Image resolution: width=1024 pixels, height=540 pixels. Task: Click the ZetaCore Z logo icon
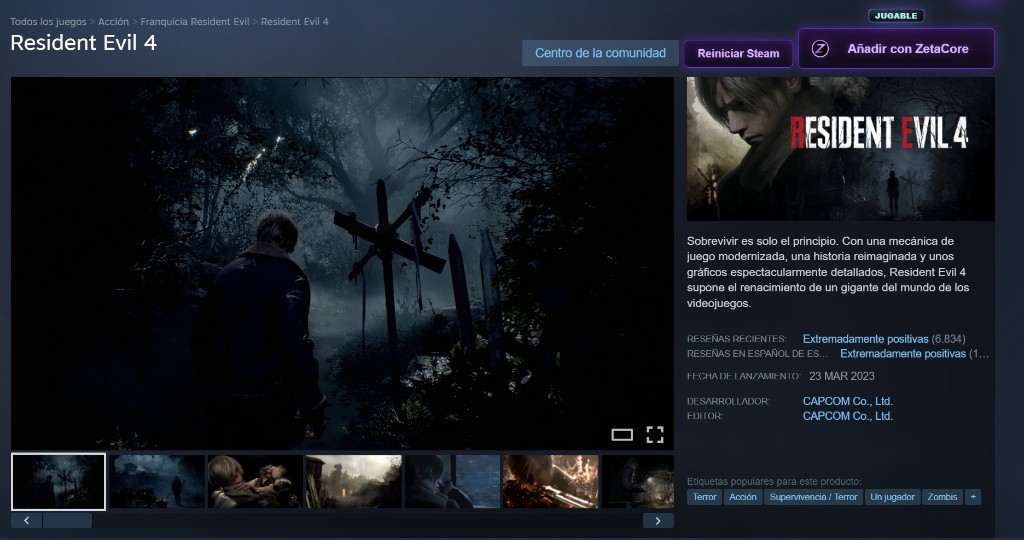[x=820, y=48]
